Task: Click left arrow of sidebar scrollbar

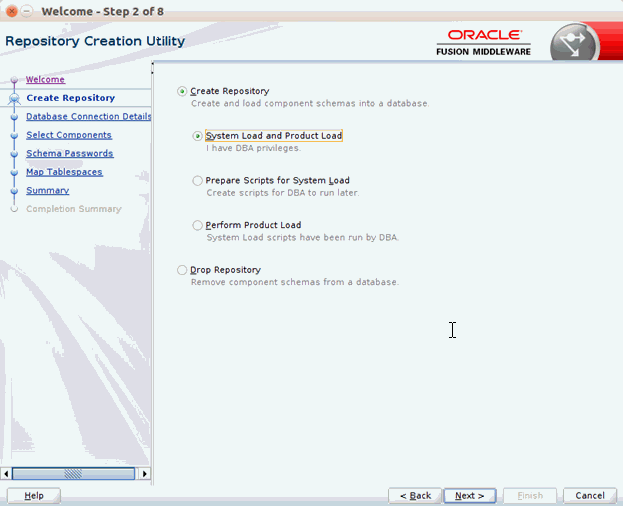Action: [x=6, y=473]
